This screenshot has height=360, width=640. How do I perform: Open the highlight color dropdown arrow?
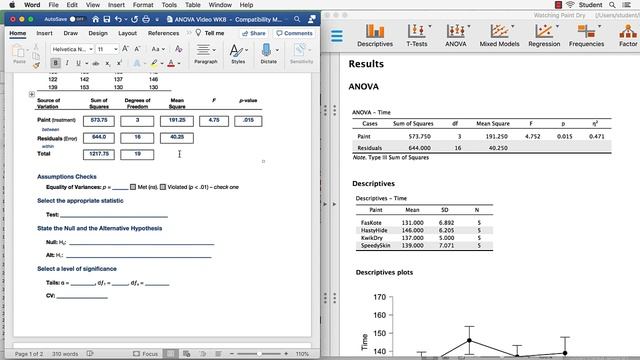pos(162,64)
